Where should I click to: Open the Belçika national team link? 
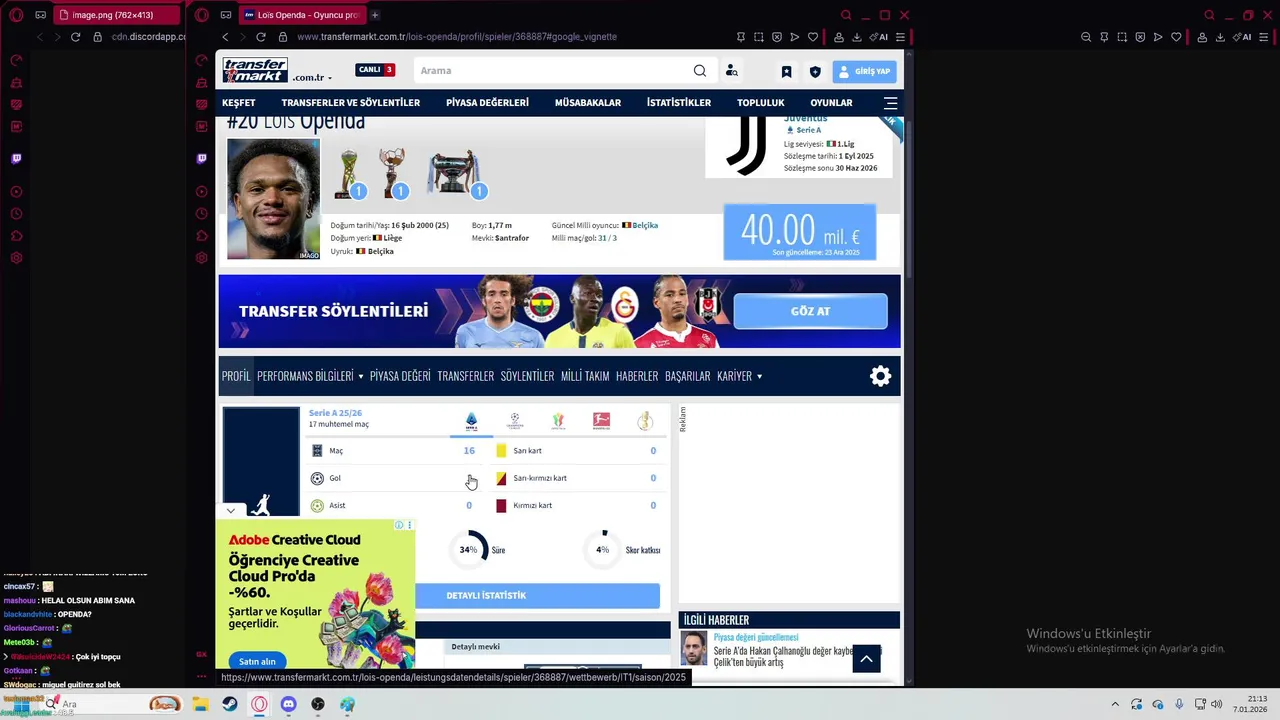(645, 225)
